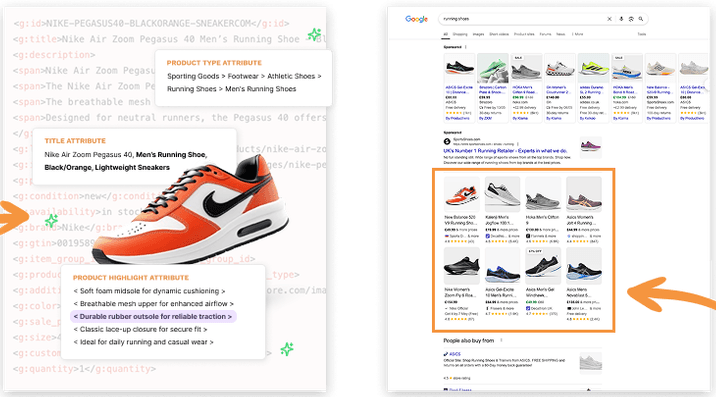
Task: Open the Asics Men's Gel Windhawk product image
Action: pyautogui.click(x=543, y=266)
